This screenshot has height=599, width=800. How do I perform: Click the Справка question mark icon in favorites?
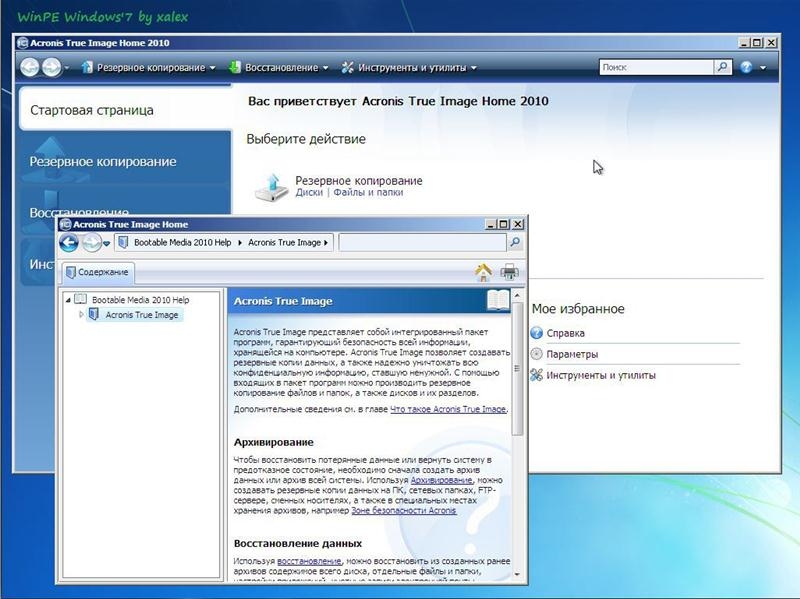click(536, 333)
